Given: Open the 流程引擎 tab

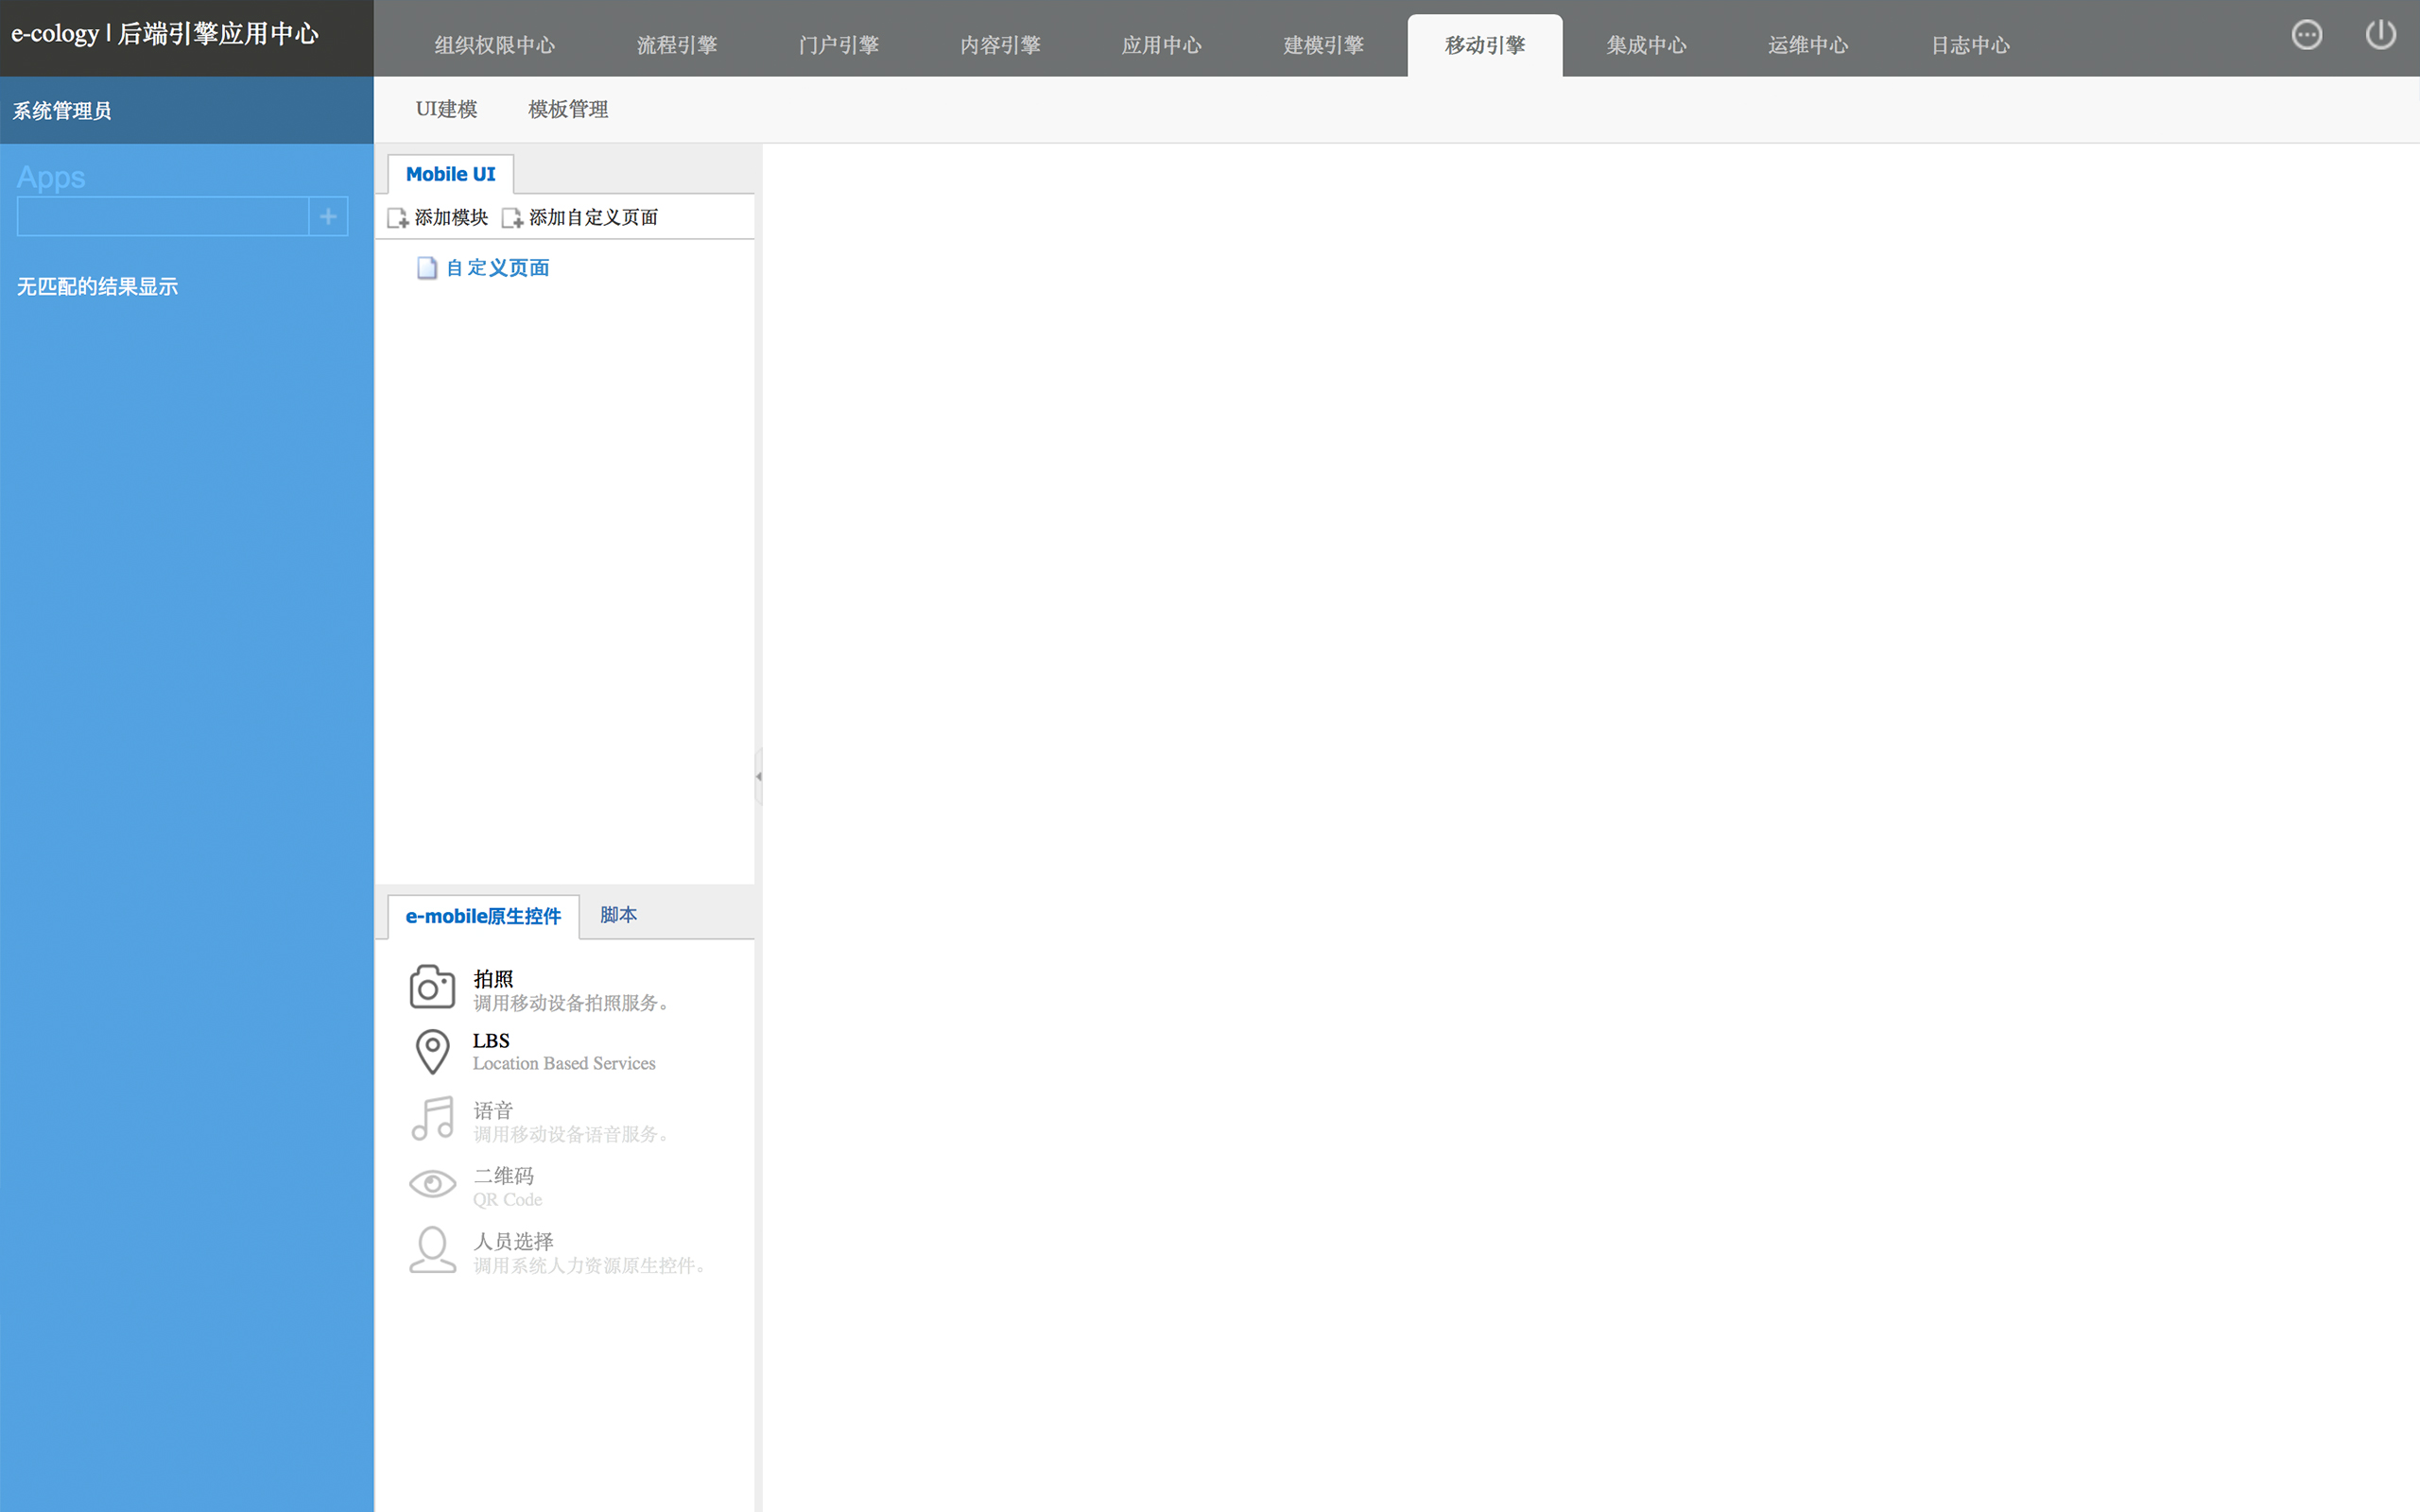Looking at the screenshot, I should pos(677,46).
